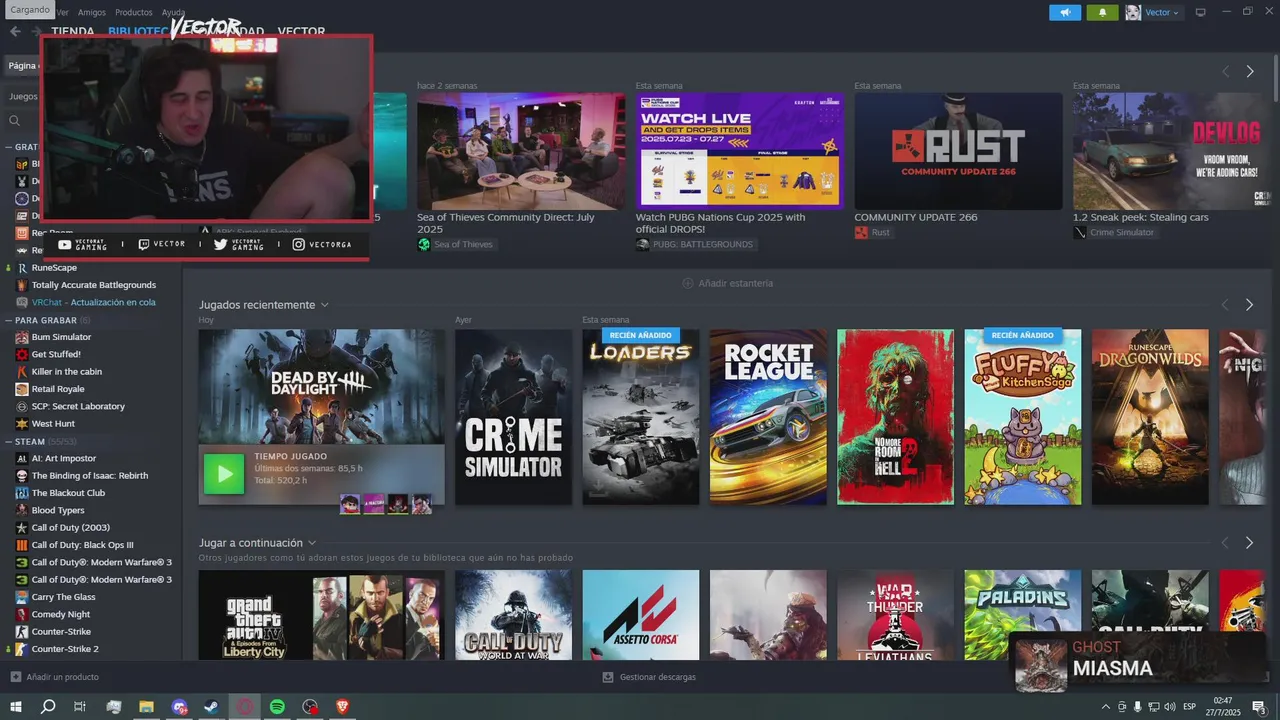Click the Counter-Strike 2 sidebar icon
The height and width of the screenshot is (720, 1280).
click(x=22, y=649)
